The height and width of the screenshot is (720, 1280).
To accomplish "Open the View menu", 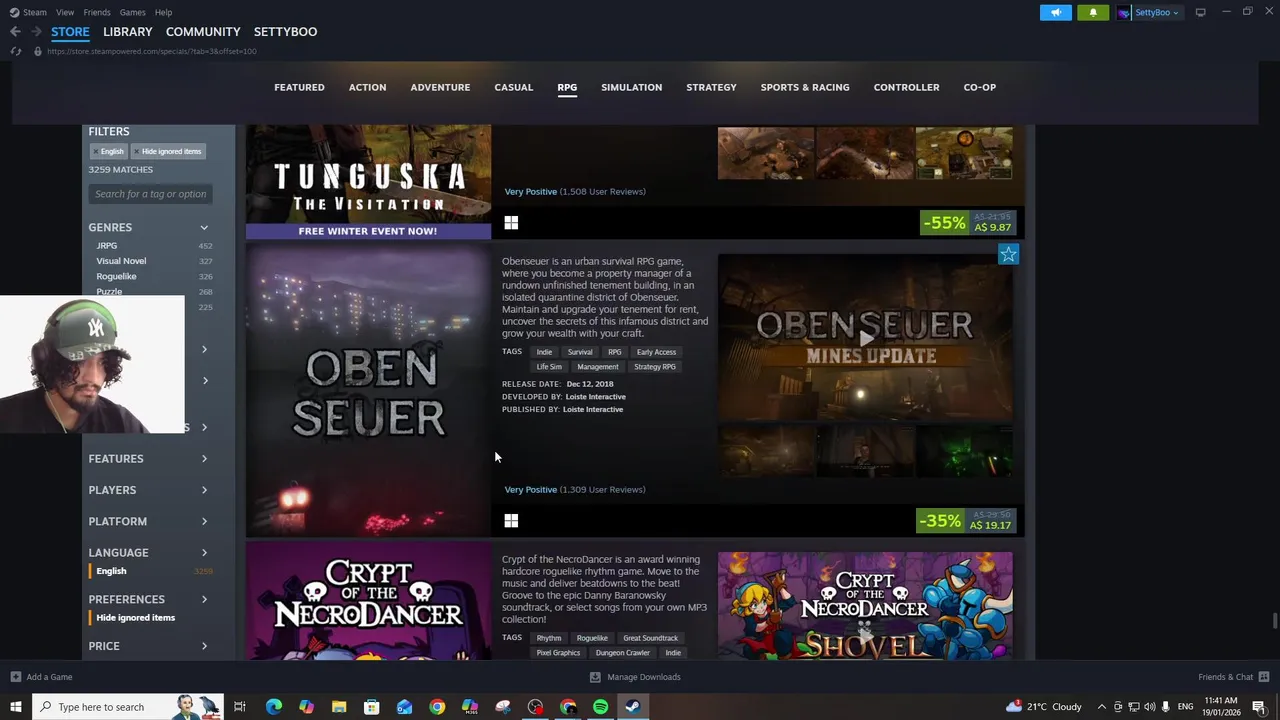I will (x=65, y=12).
